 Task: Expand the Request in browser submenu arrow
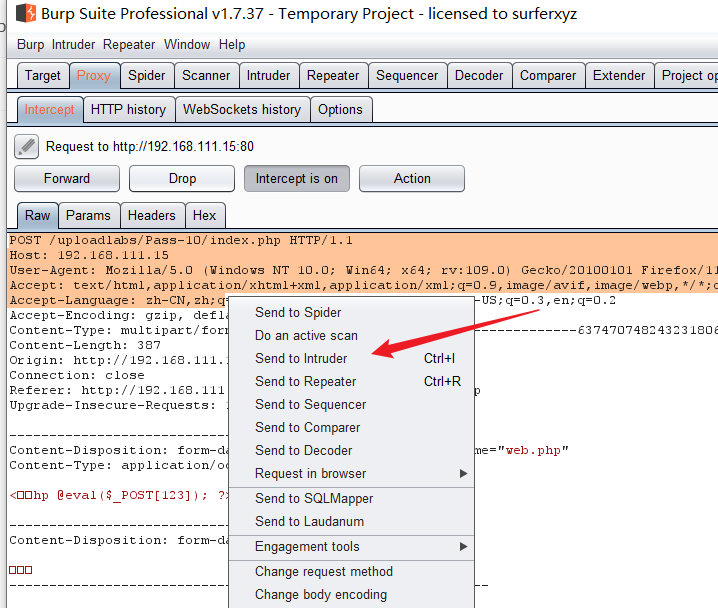[x=463, y=473]
